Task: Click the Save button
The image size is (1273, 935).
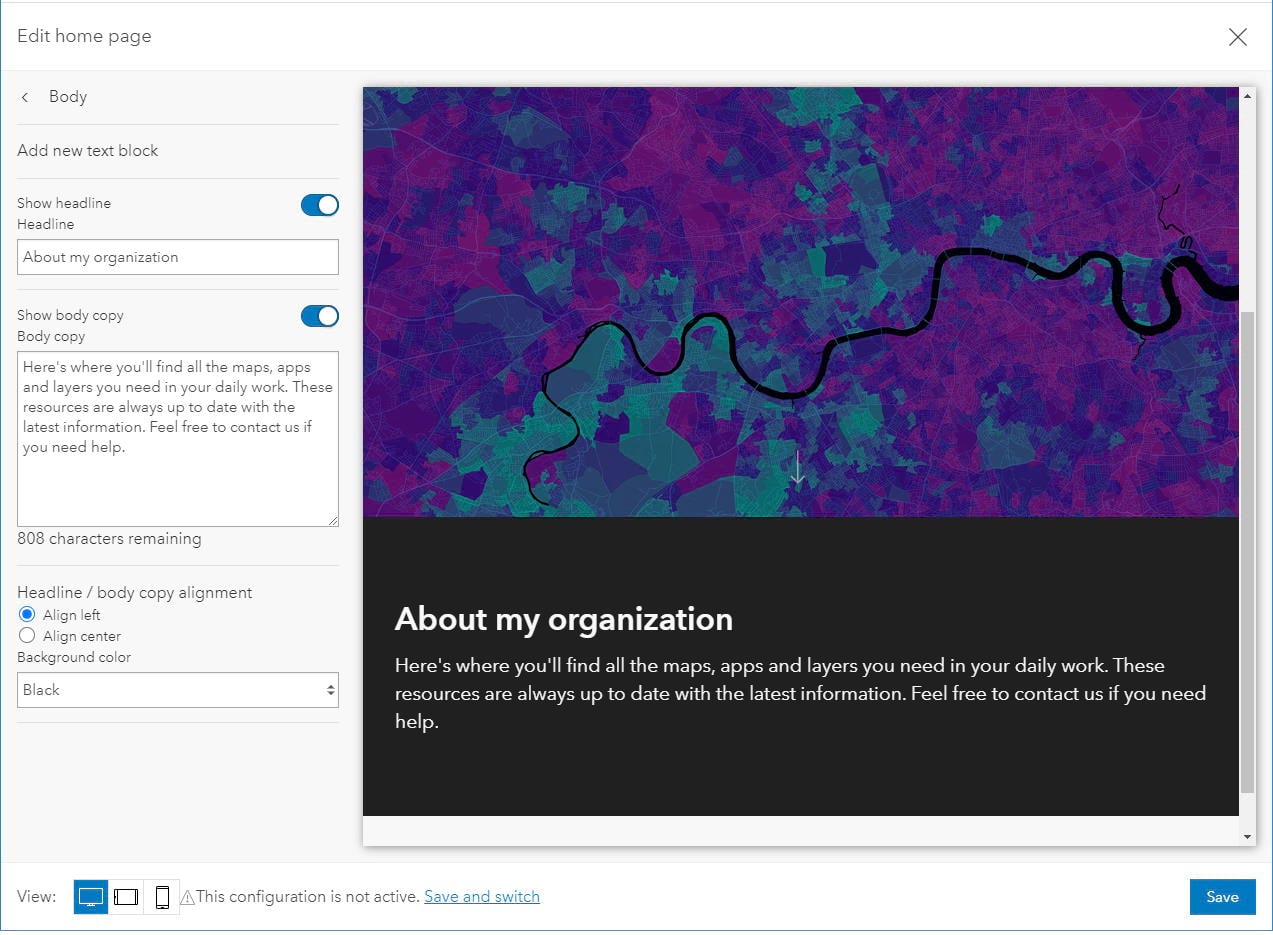Action: (x=1222, y=897)
